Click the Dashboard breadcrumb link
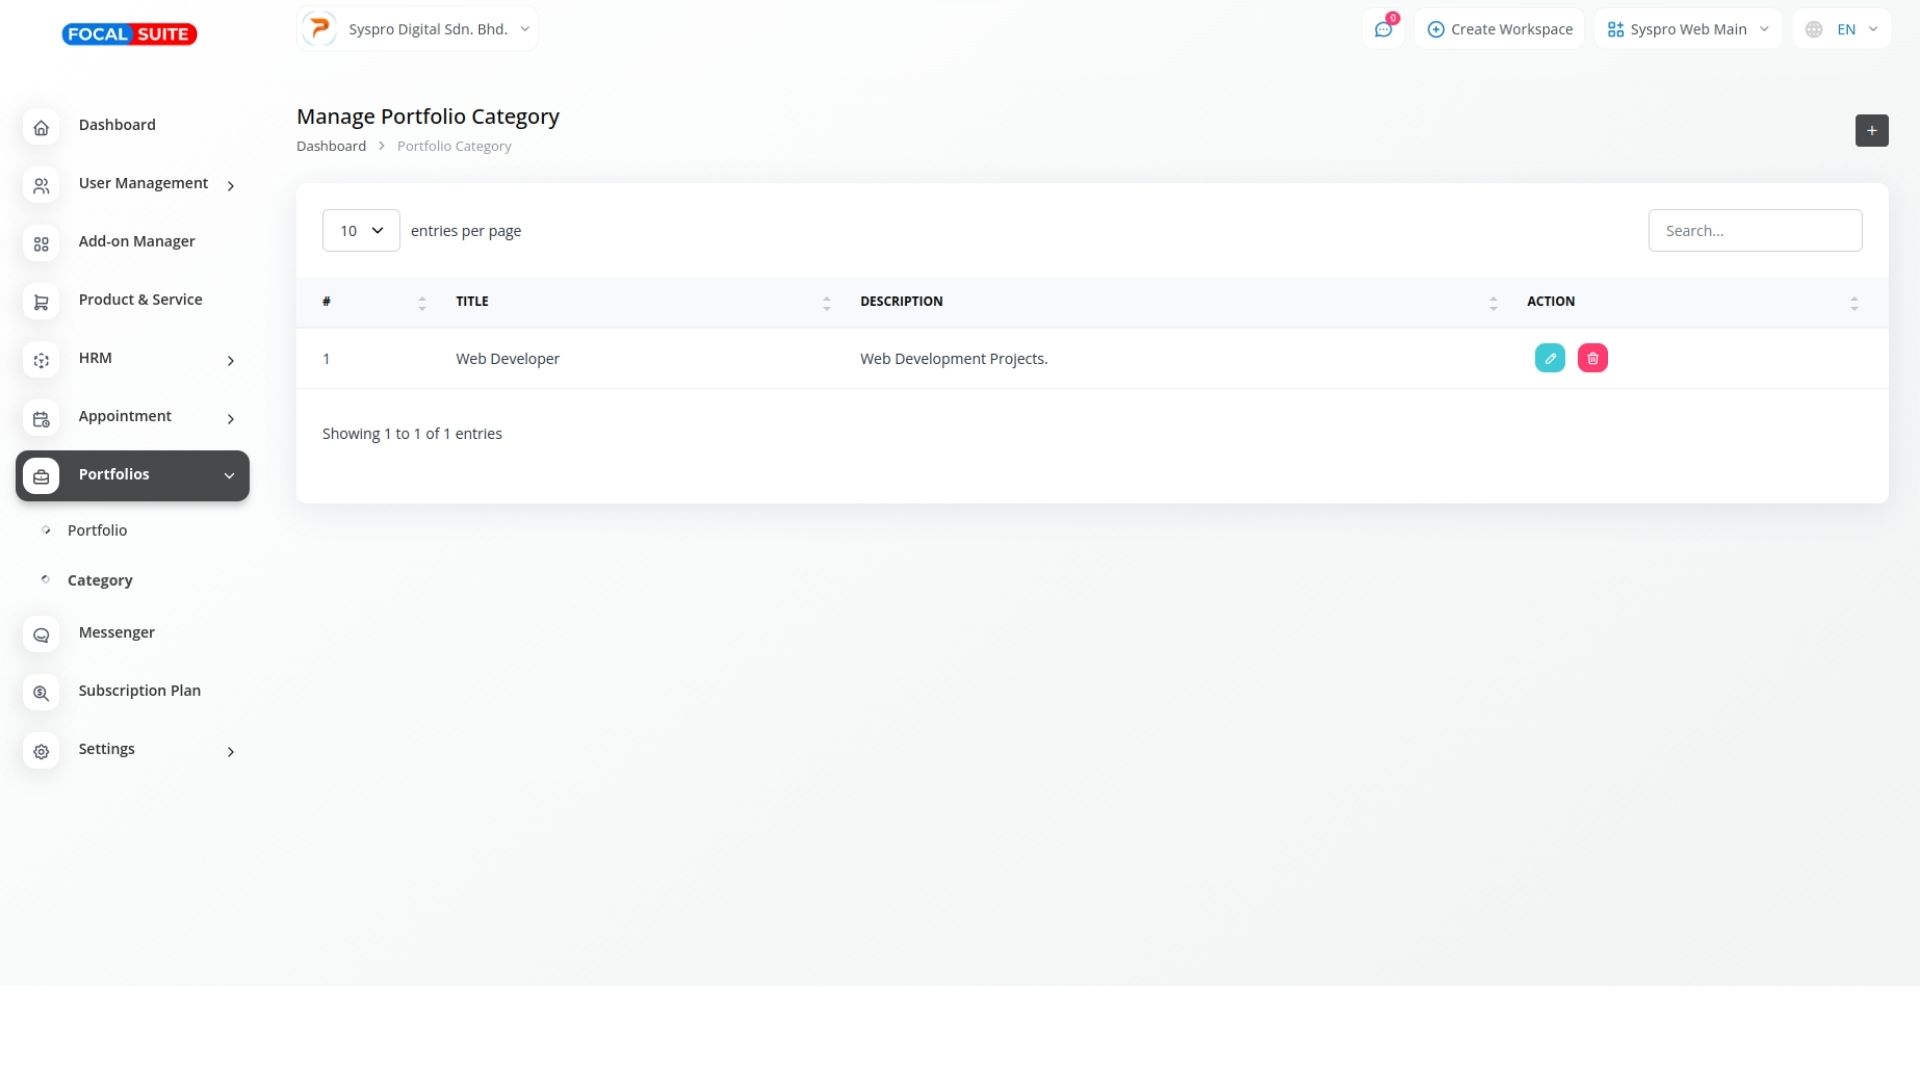Screen dimensions: 1920x1080 pos(331,146)
